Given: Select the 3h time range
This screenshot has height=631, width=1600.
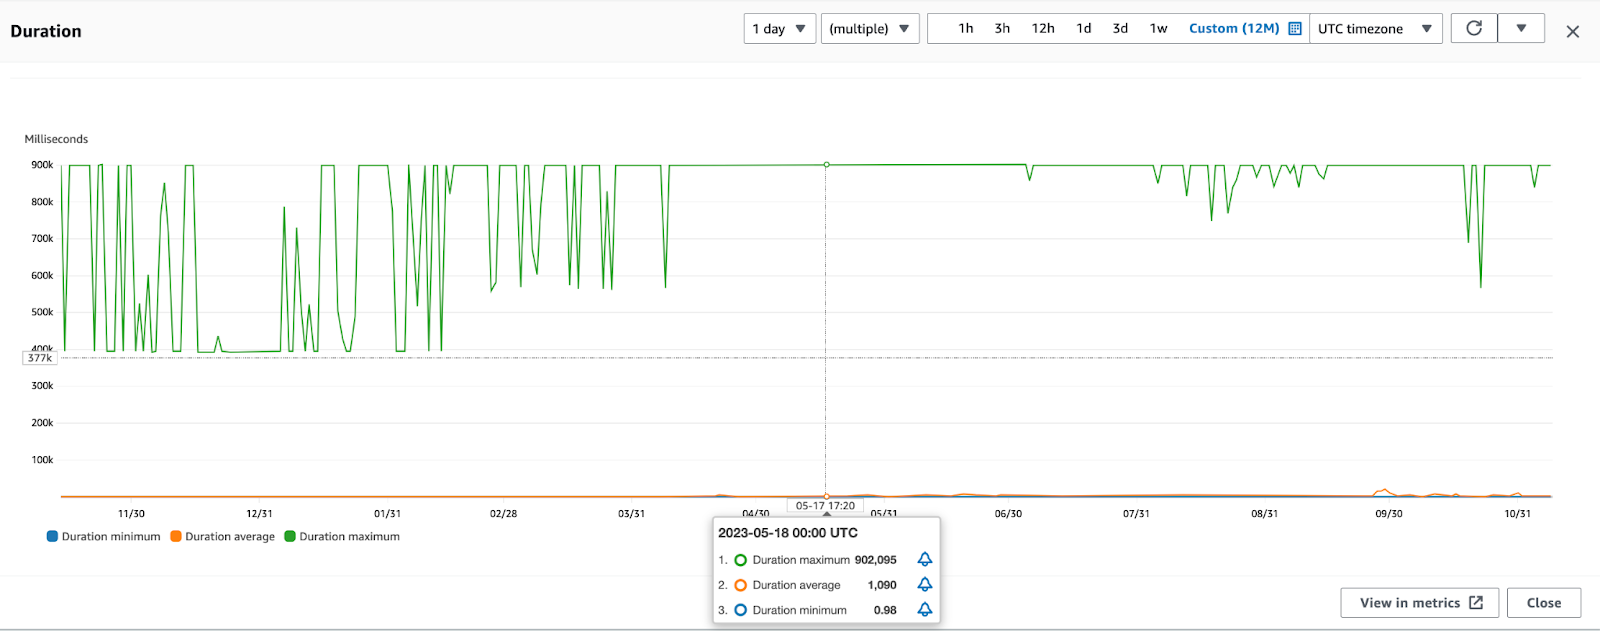Looking at the screenshot, I should tap(1002, 28).
